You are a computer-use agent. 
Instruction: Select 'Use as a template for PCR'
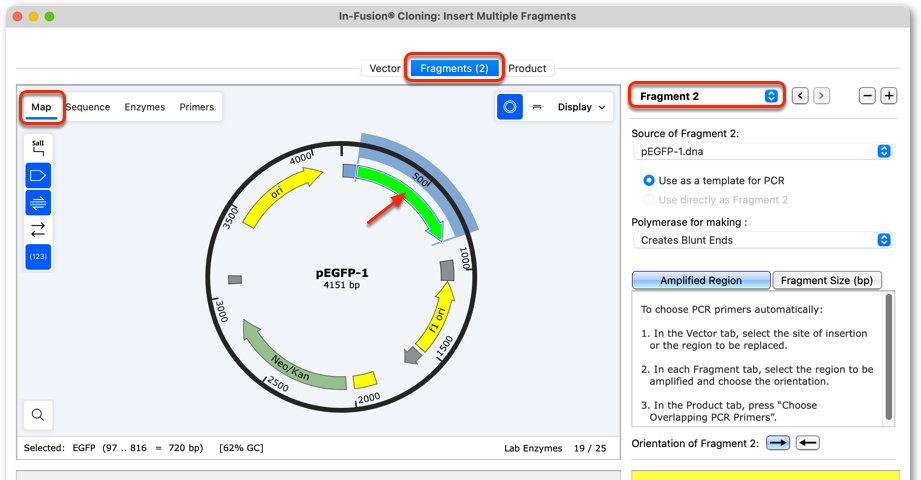714,180
